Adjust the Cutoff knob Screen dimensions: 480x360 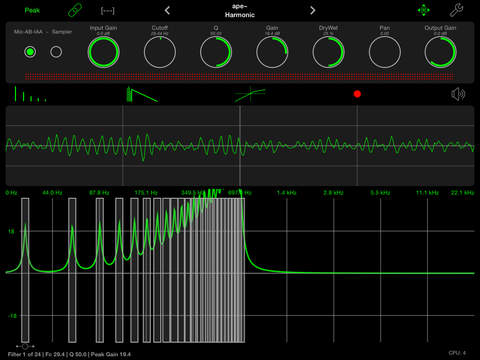pyautogui.click(x=160, y=52)
